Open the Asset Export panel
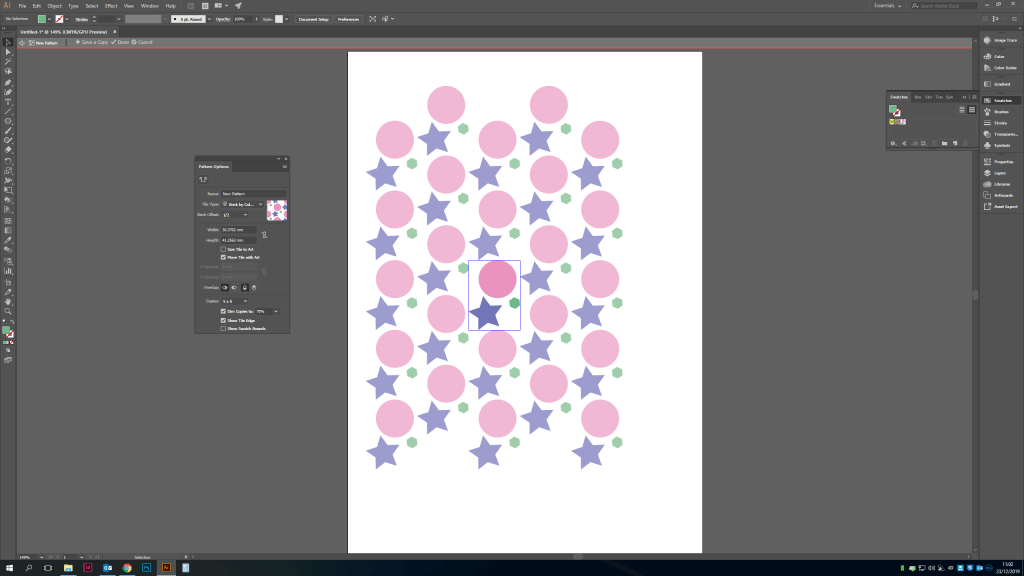The image size is (1024, 576). [x=999, y=207]
